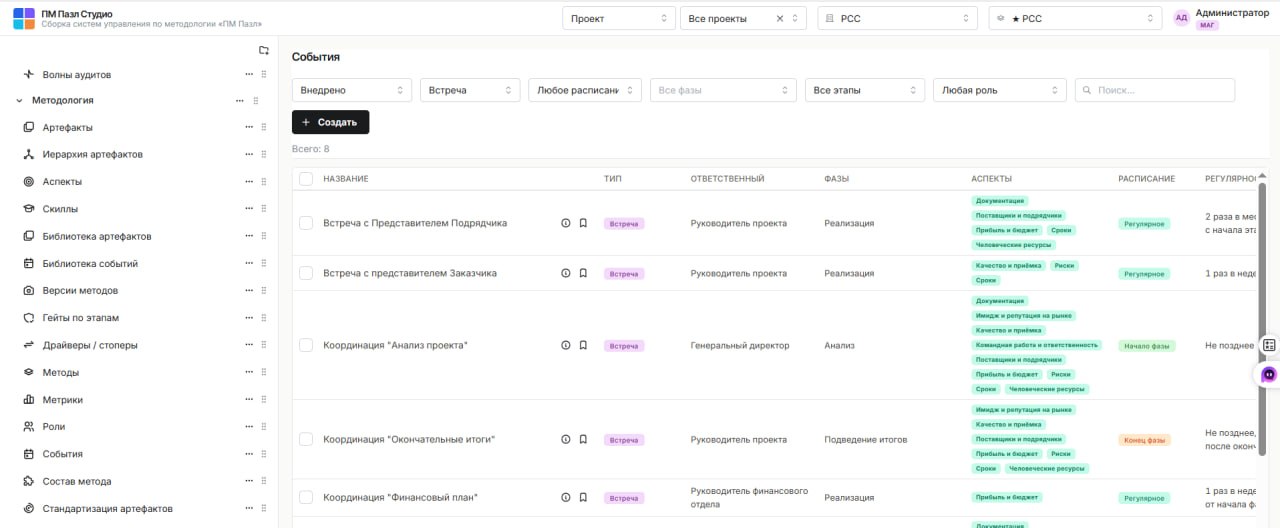This screenshot has width=1280, height=528.
Task: Open three-dot menu for Артефакты
Action: click(249, 127)
